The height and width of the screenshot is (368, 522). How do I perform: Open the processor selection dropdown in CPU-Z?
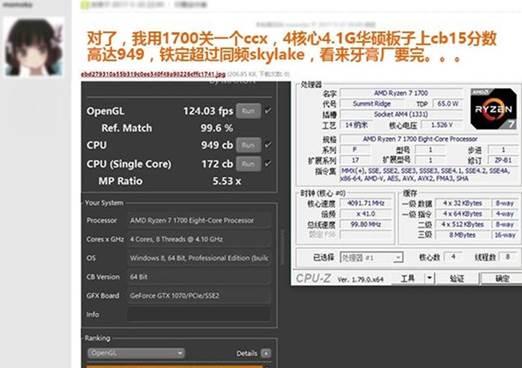point(371,257)
